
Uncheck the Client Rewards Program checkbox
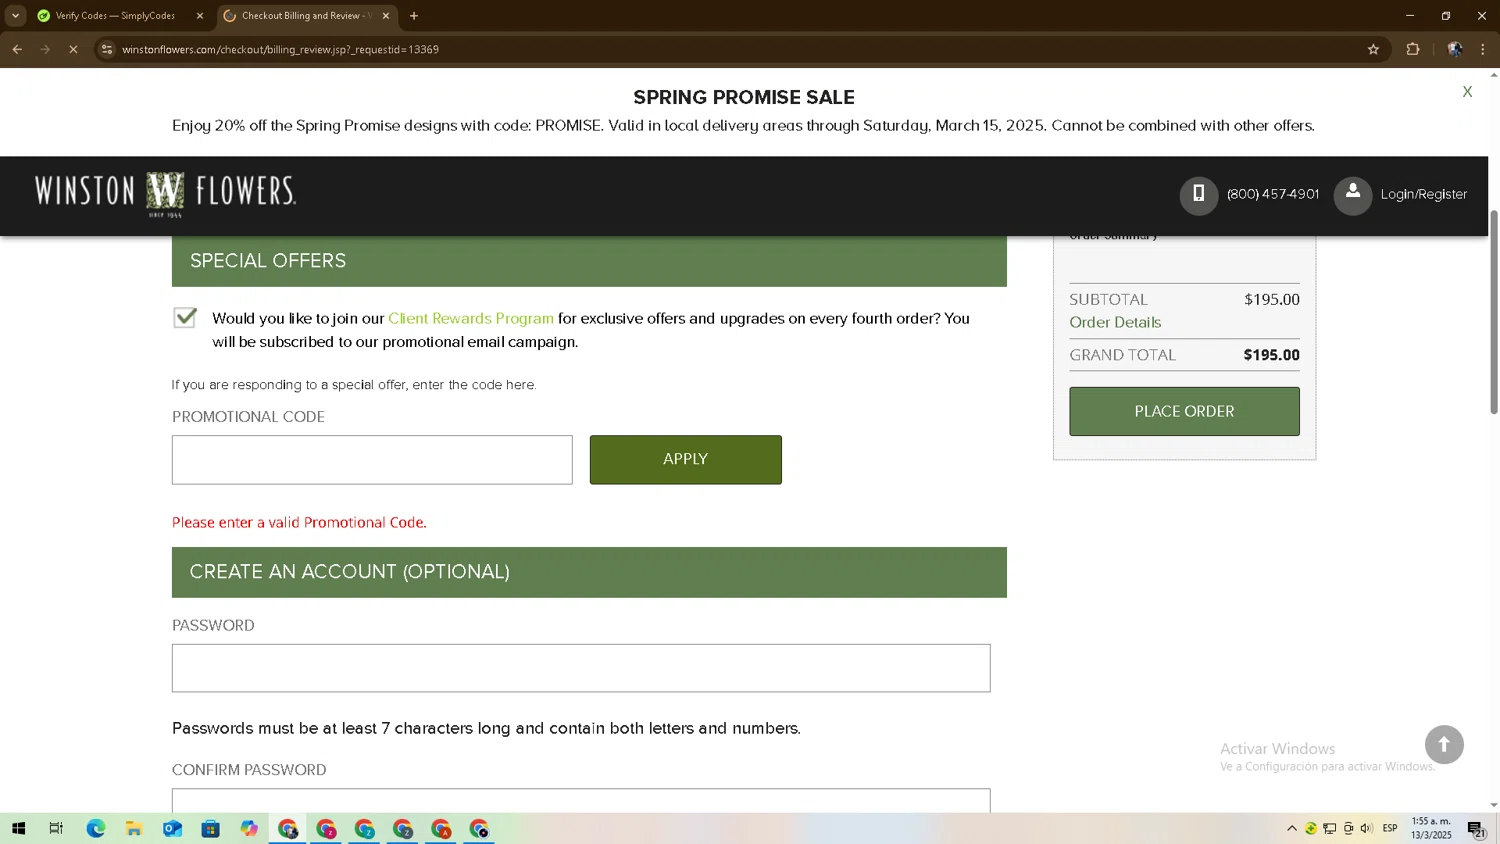[x=185, y=318]
